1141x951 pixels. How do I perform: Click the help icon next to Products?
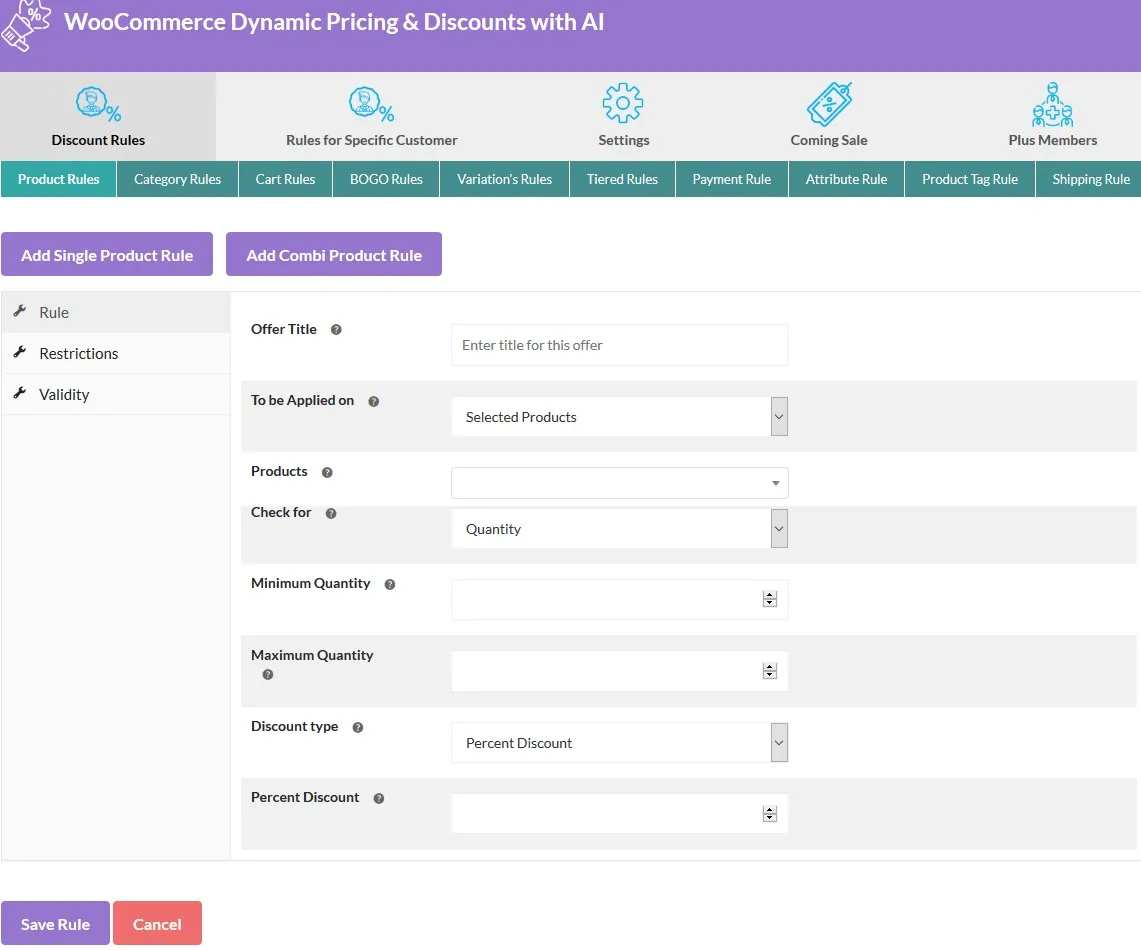[x=326, y=471]
